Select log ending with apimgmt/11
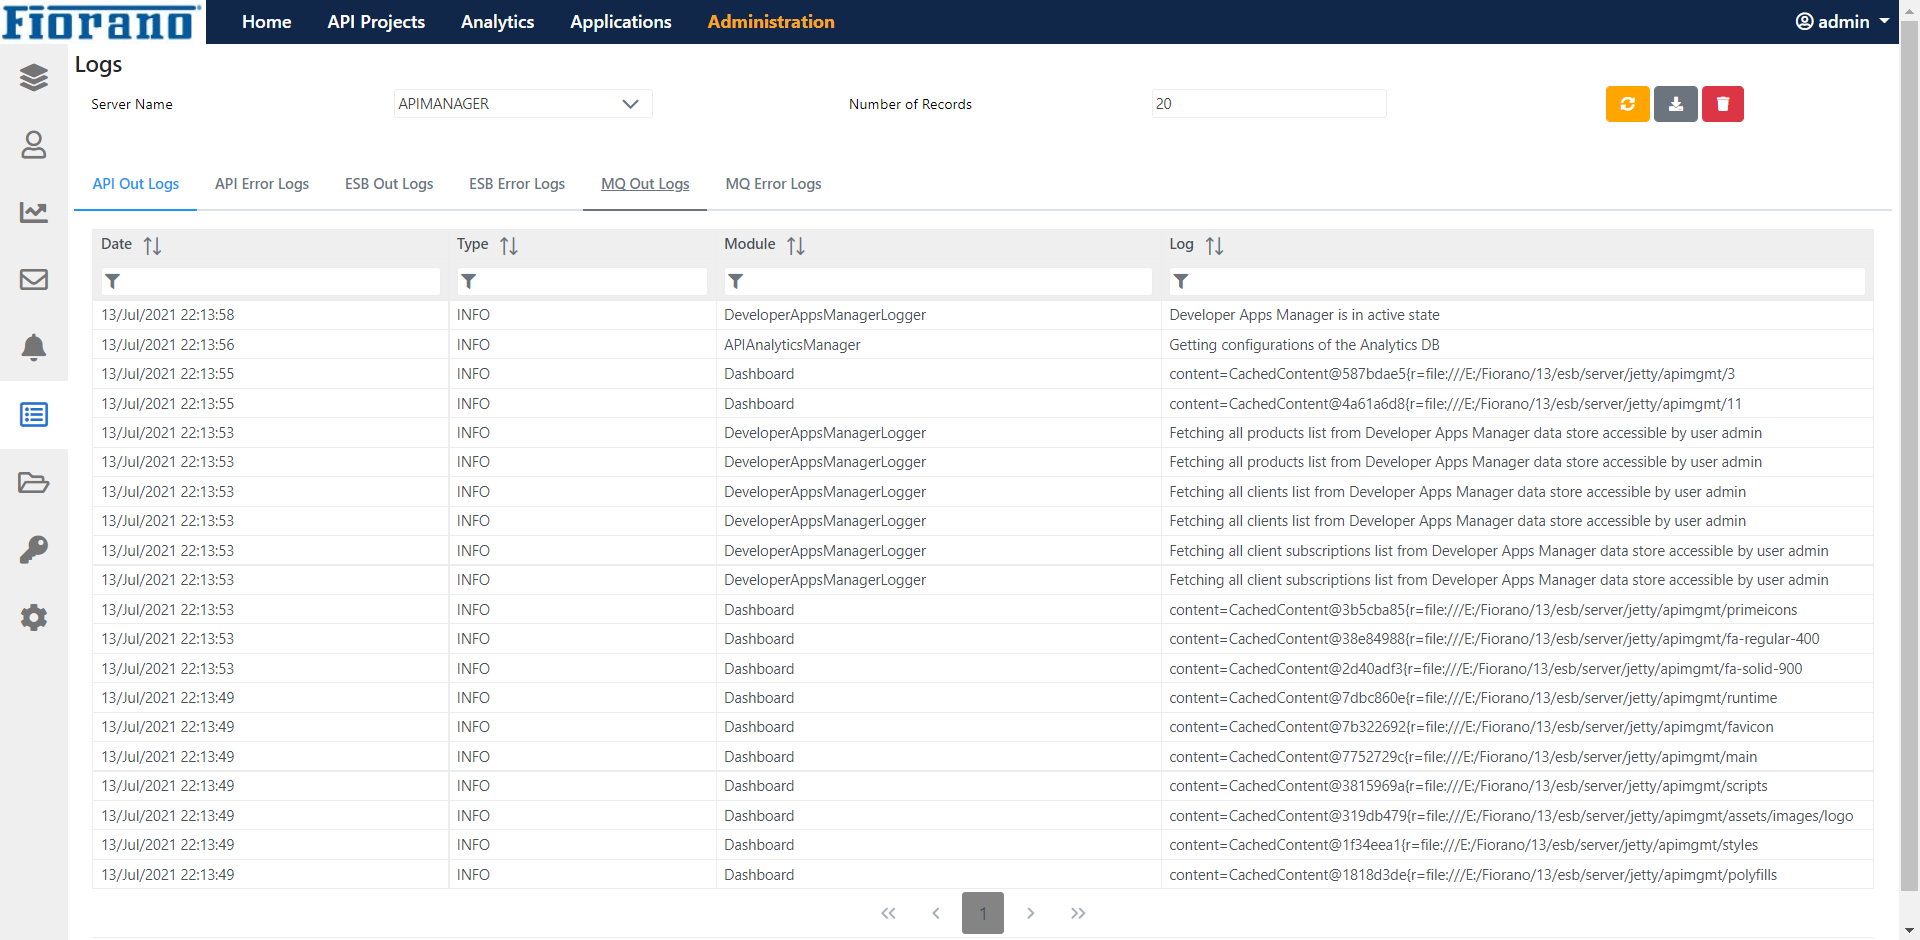1920x940 pixels. pos(1455,404)
